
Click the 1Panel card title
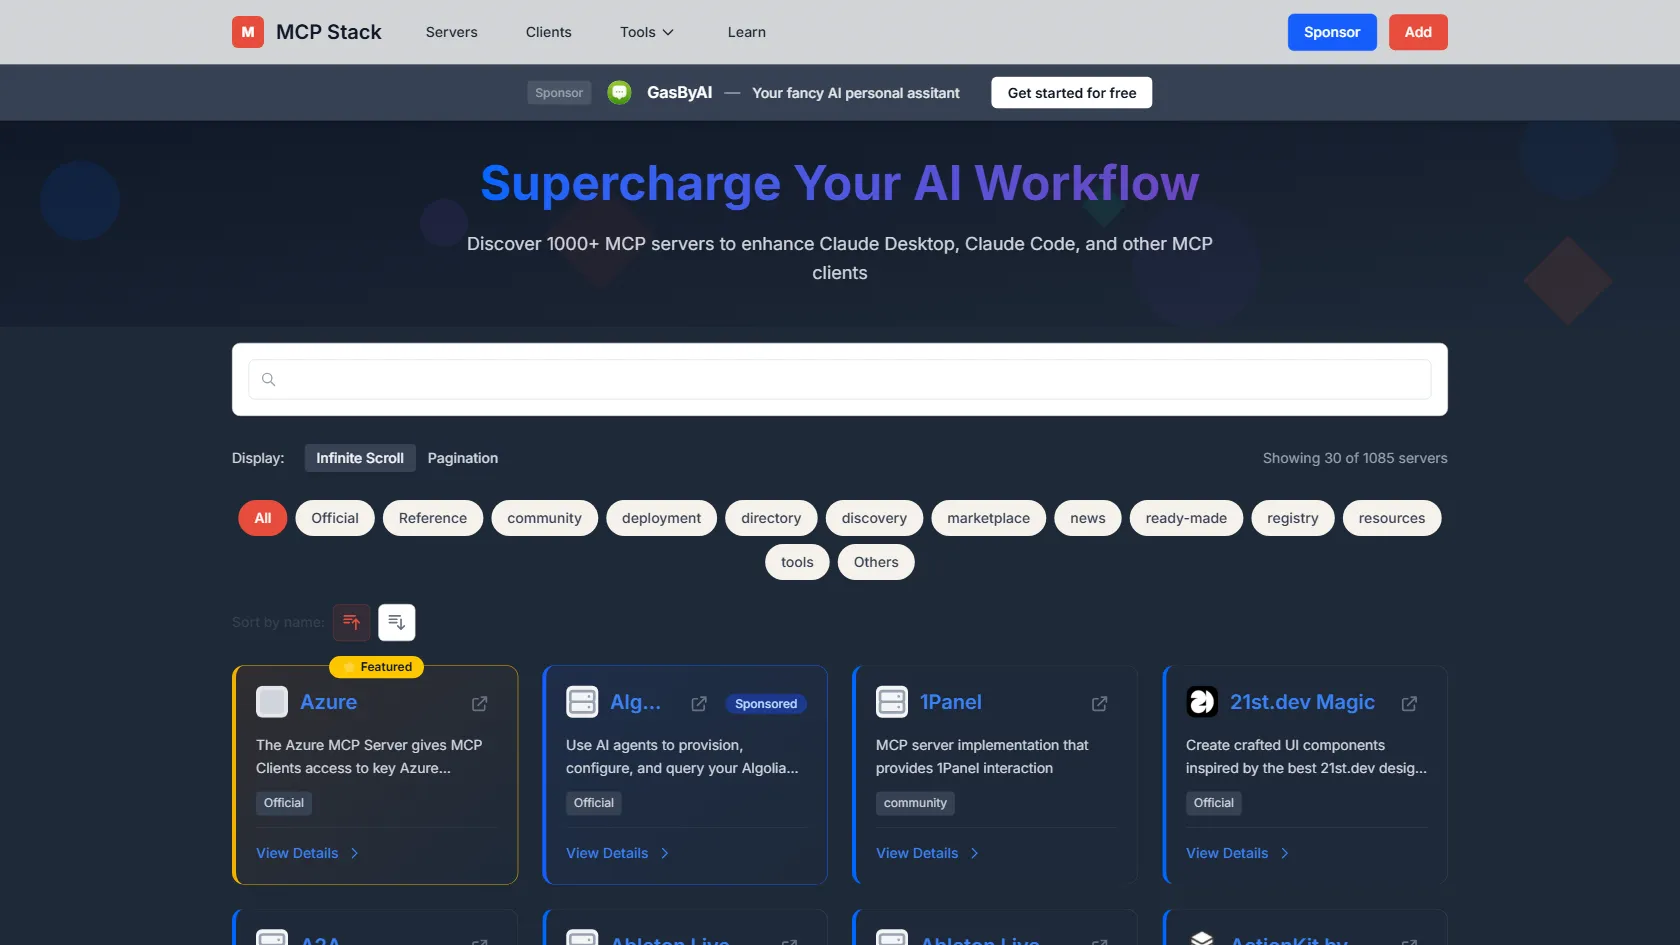coord(951,702)
